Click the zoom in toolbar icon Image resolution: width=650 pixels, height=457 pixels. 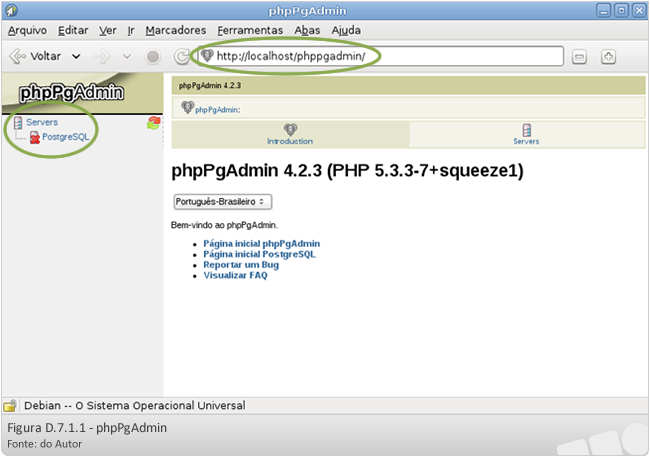pyautogui.click(x=608, y=56)
